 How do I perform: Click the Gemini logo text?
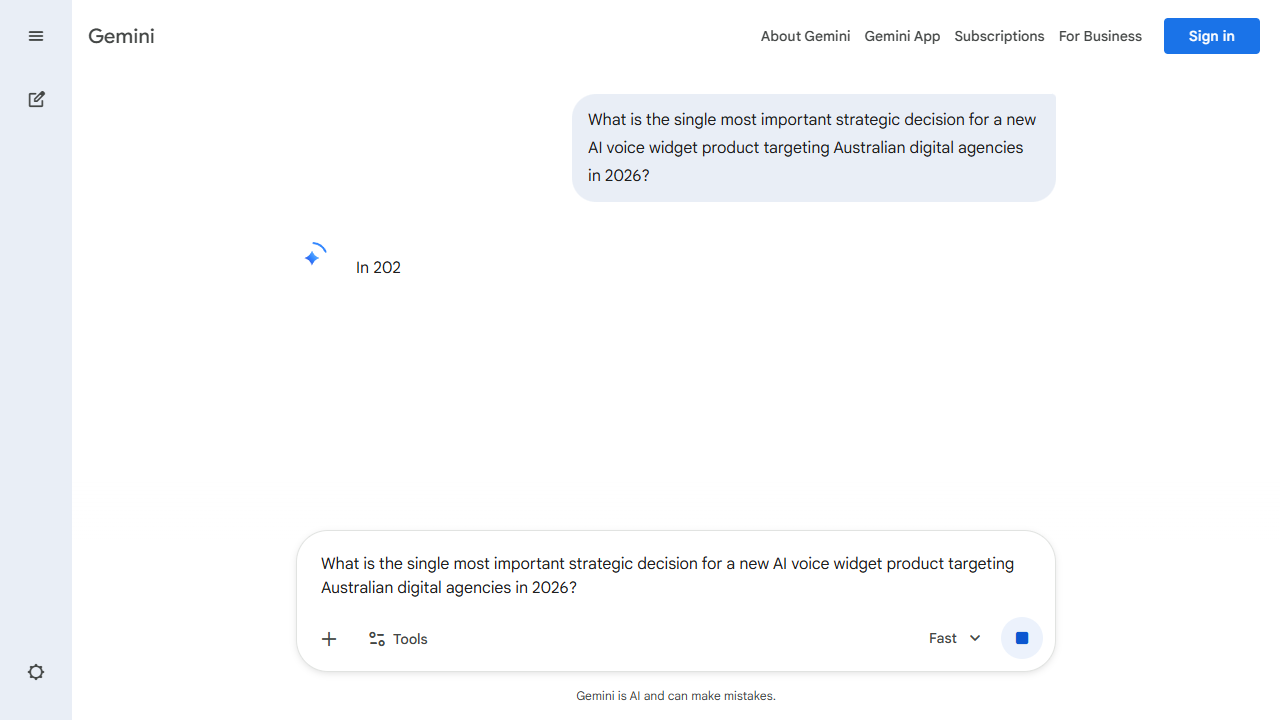point(121,36)
